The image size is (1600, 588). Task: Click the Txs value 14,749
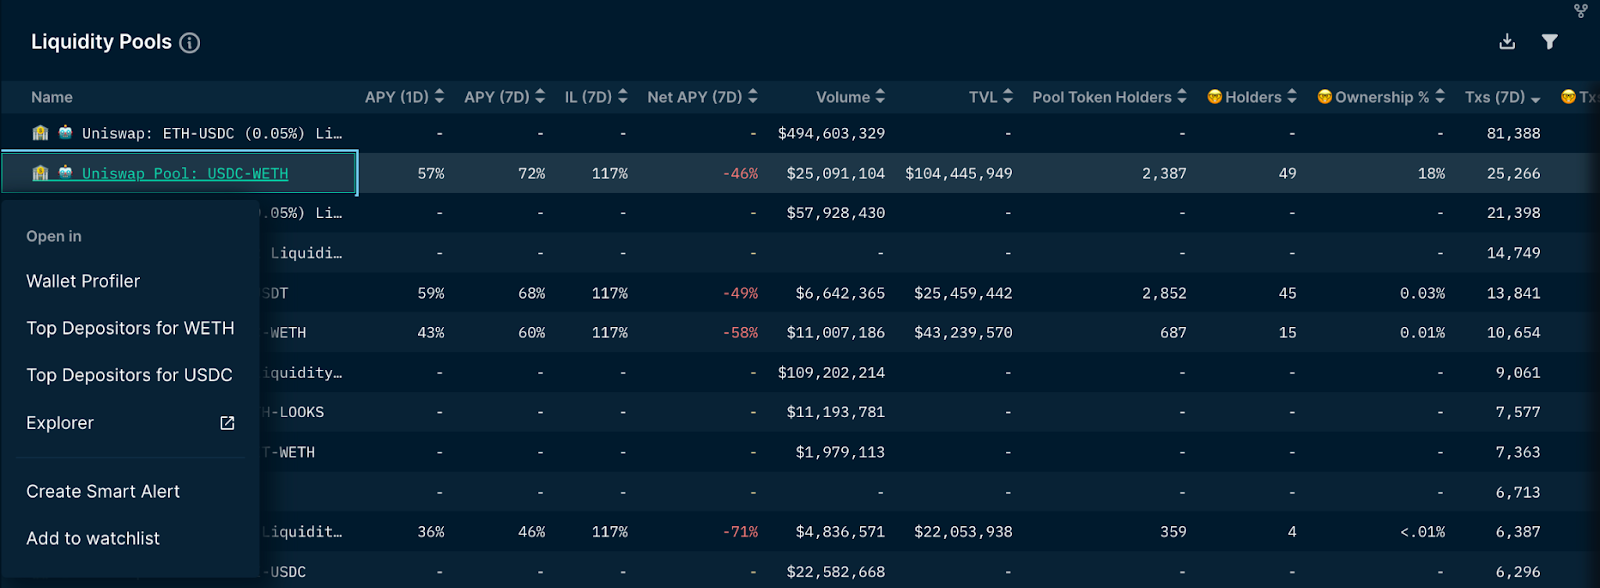pos(1513,253)
